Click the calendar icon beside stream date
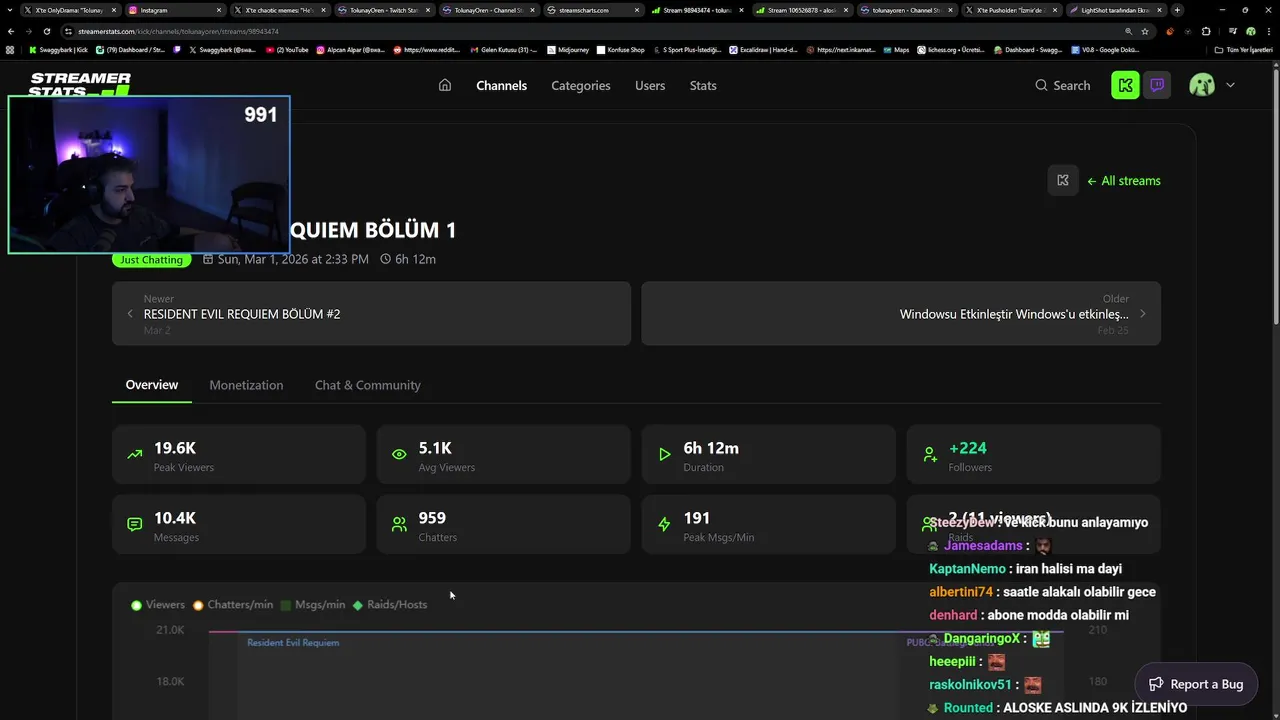The height and width of the screenshot is (720, 1280). 208,259
